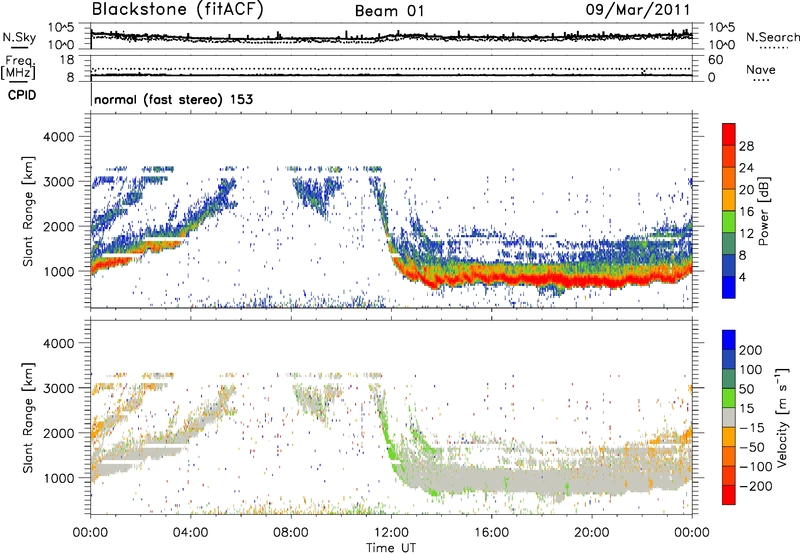
Task: Click the '16:00' time tick label
Action: [491, 533]
